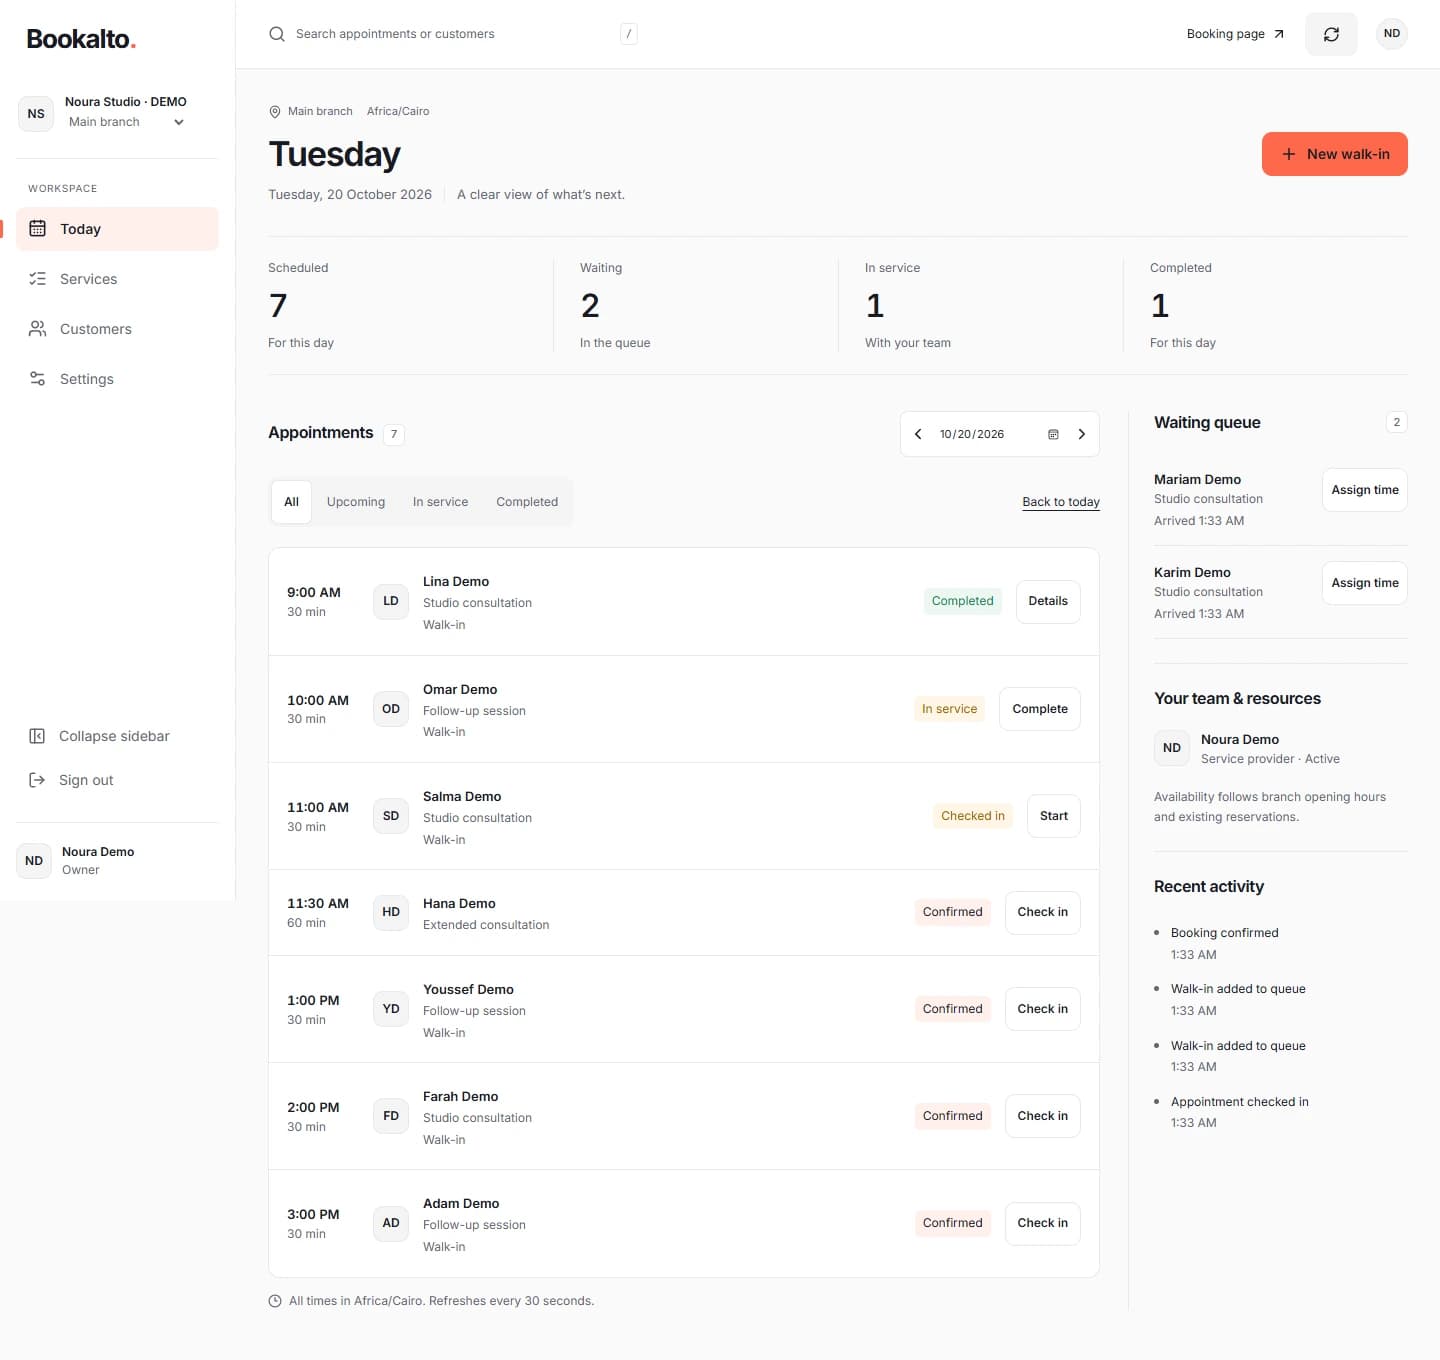Click the refresh icon in the top bar
This screenshot has height=1360, width=1440.
coord(1331,34)
